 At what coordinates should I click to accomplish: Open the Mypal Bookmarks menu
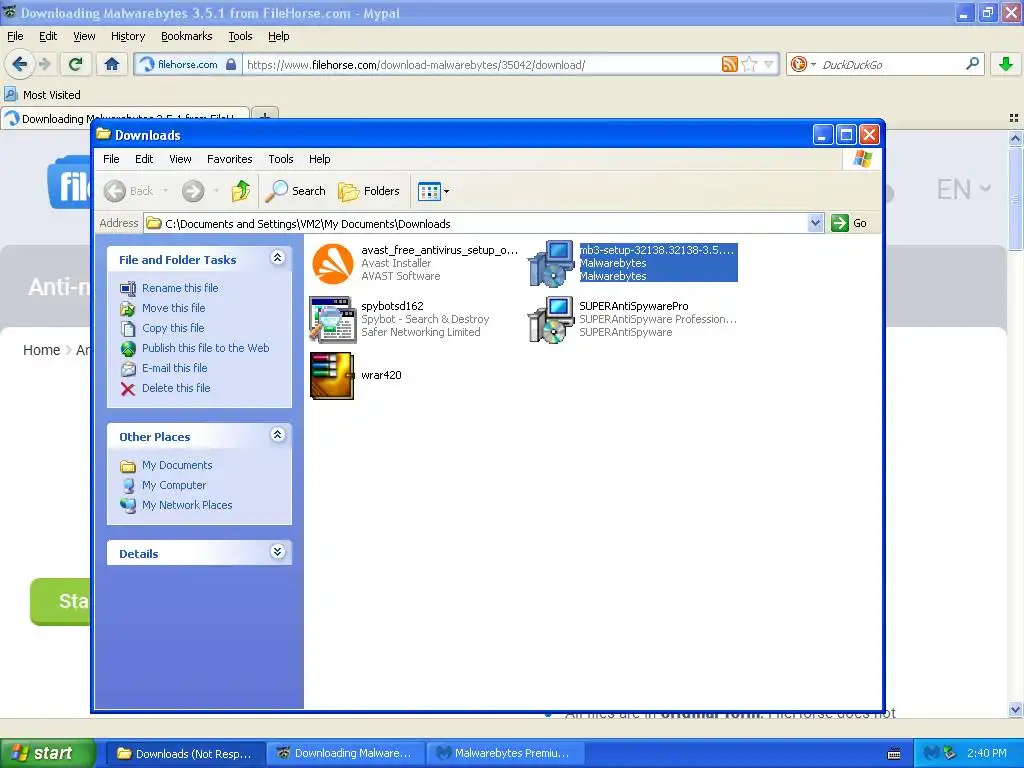187,37
